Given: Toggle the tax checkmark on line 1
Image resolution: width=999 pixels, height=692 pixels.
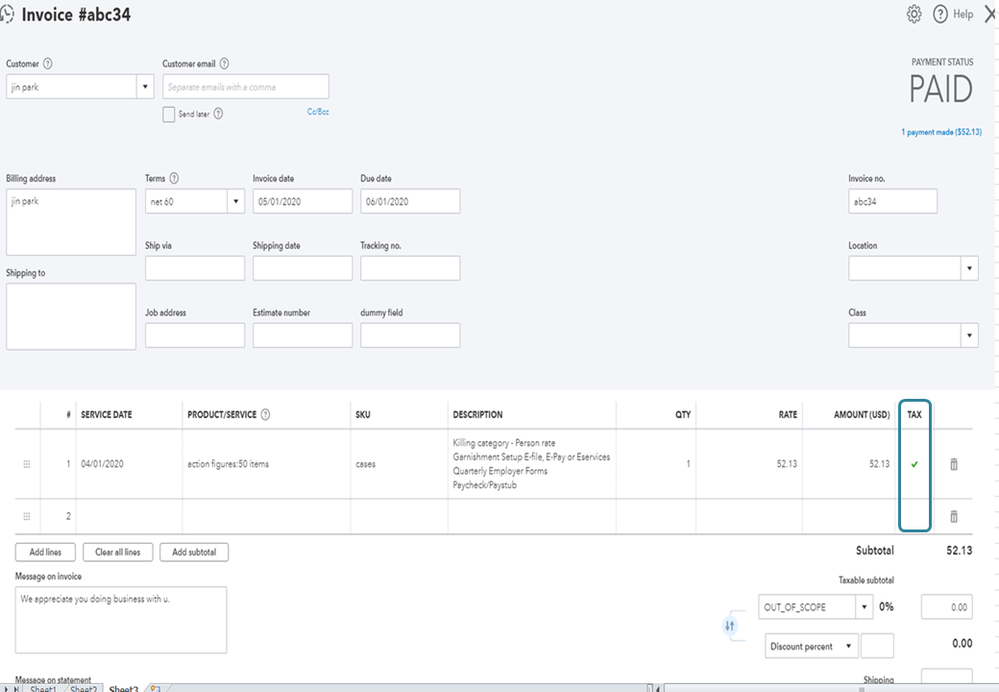Looking at the screenshot, I should (914, 464).
